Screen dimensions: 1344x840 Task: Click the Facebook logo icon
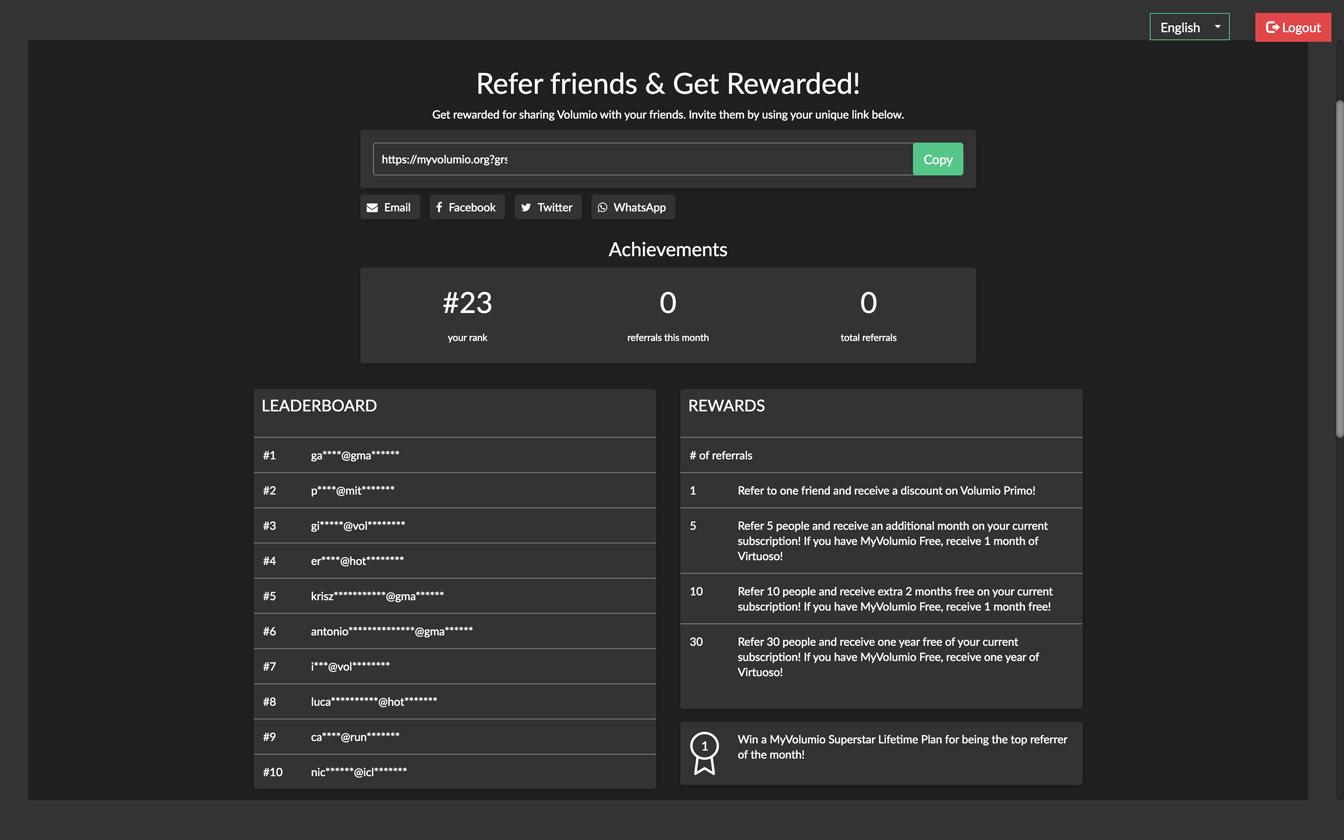tap(439, 208)
